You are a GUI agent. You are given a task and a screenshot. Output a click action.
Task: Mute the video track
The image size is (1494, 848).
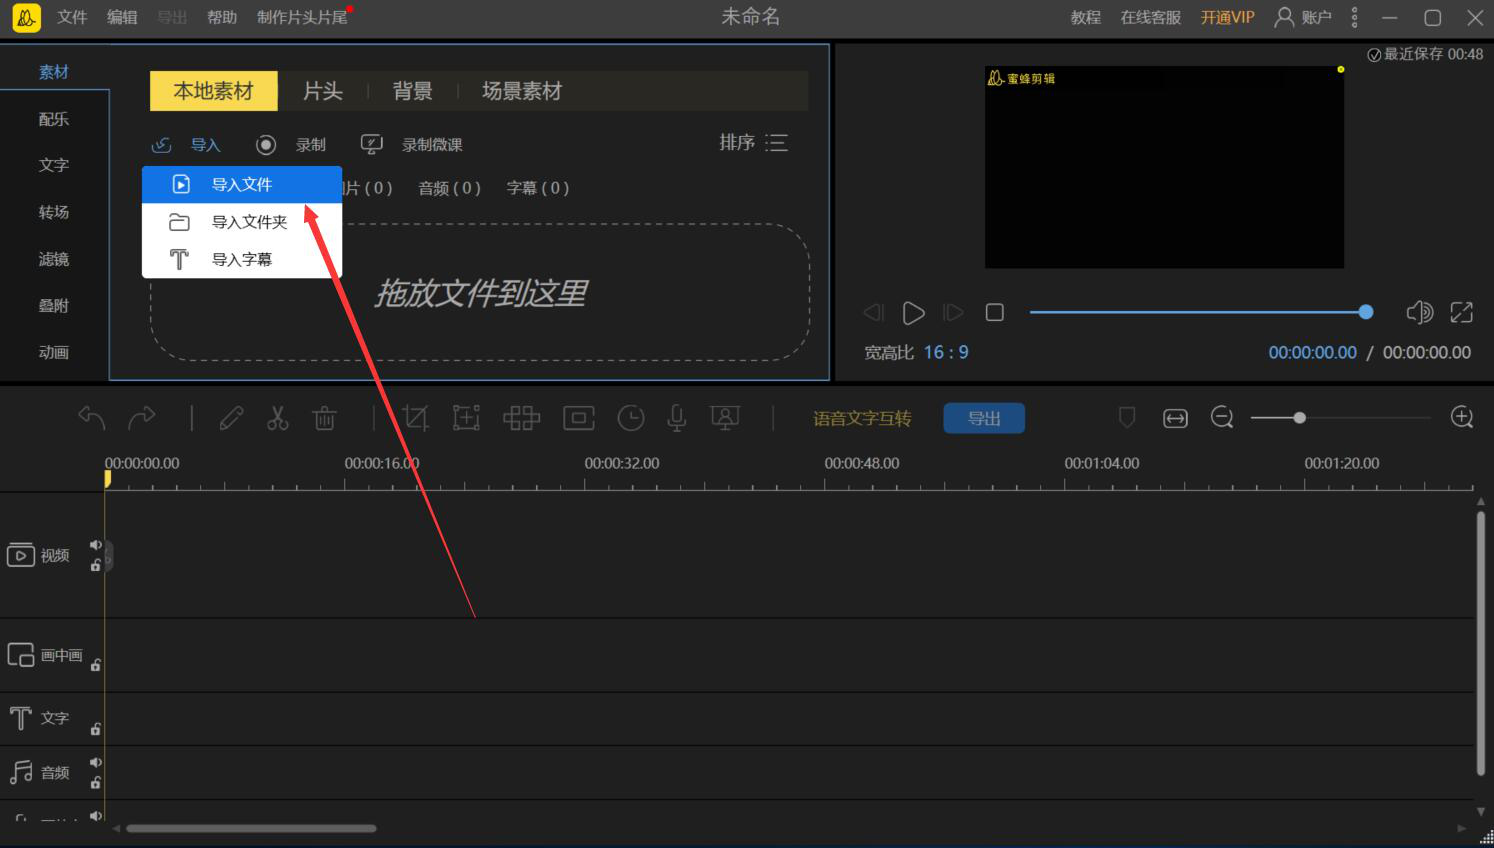tap(96, 545)
